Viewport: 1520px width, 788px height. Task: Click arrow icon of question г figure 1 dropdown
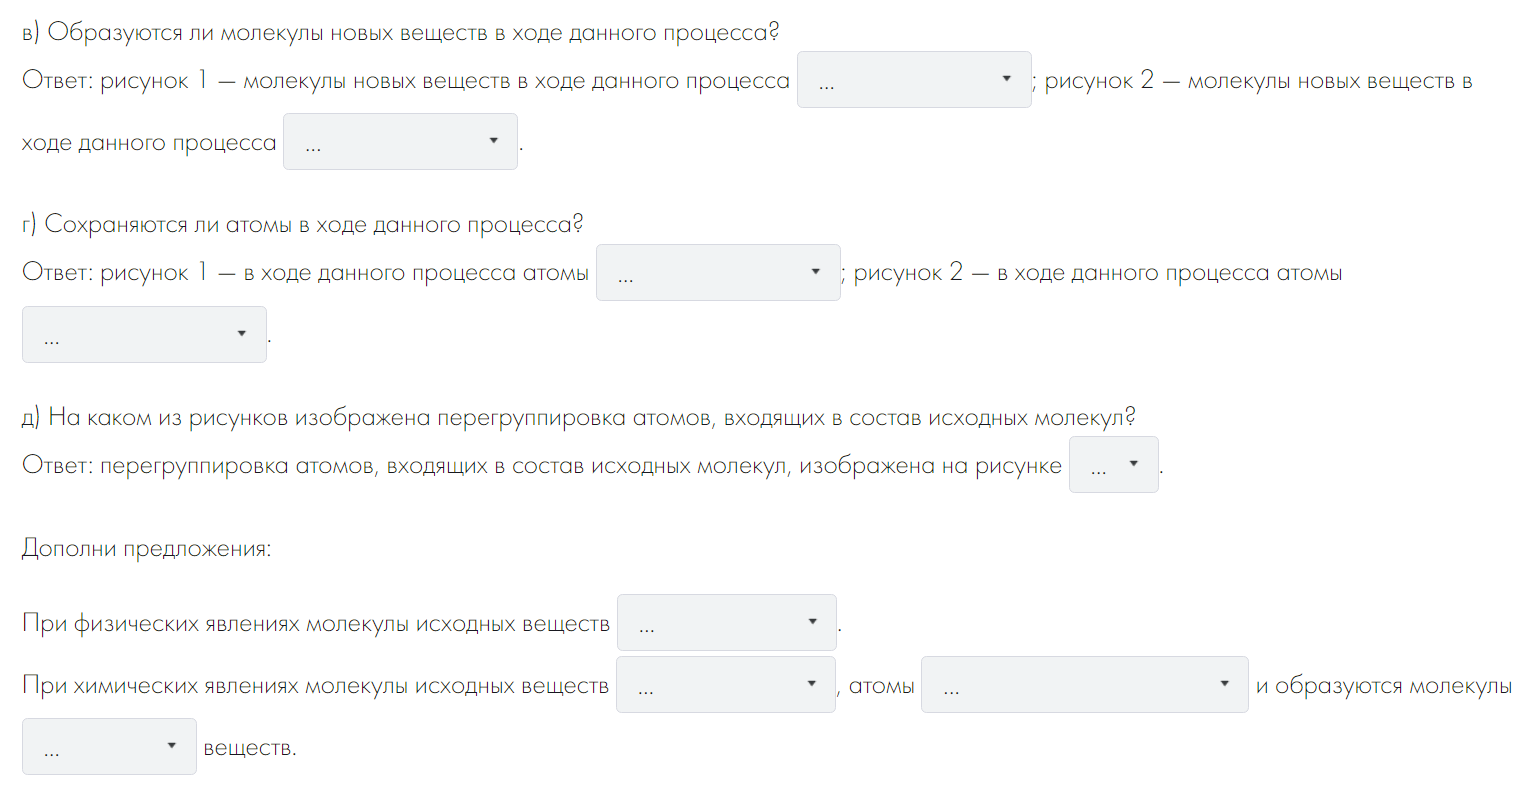click(x=815, y=272)
